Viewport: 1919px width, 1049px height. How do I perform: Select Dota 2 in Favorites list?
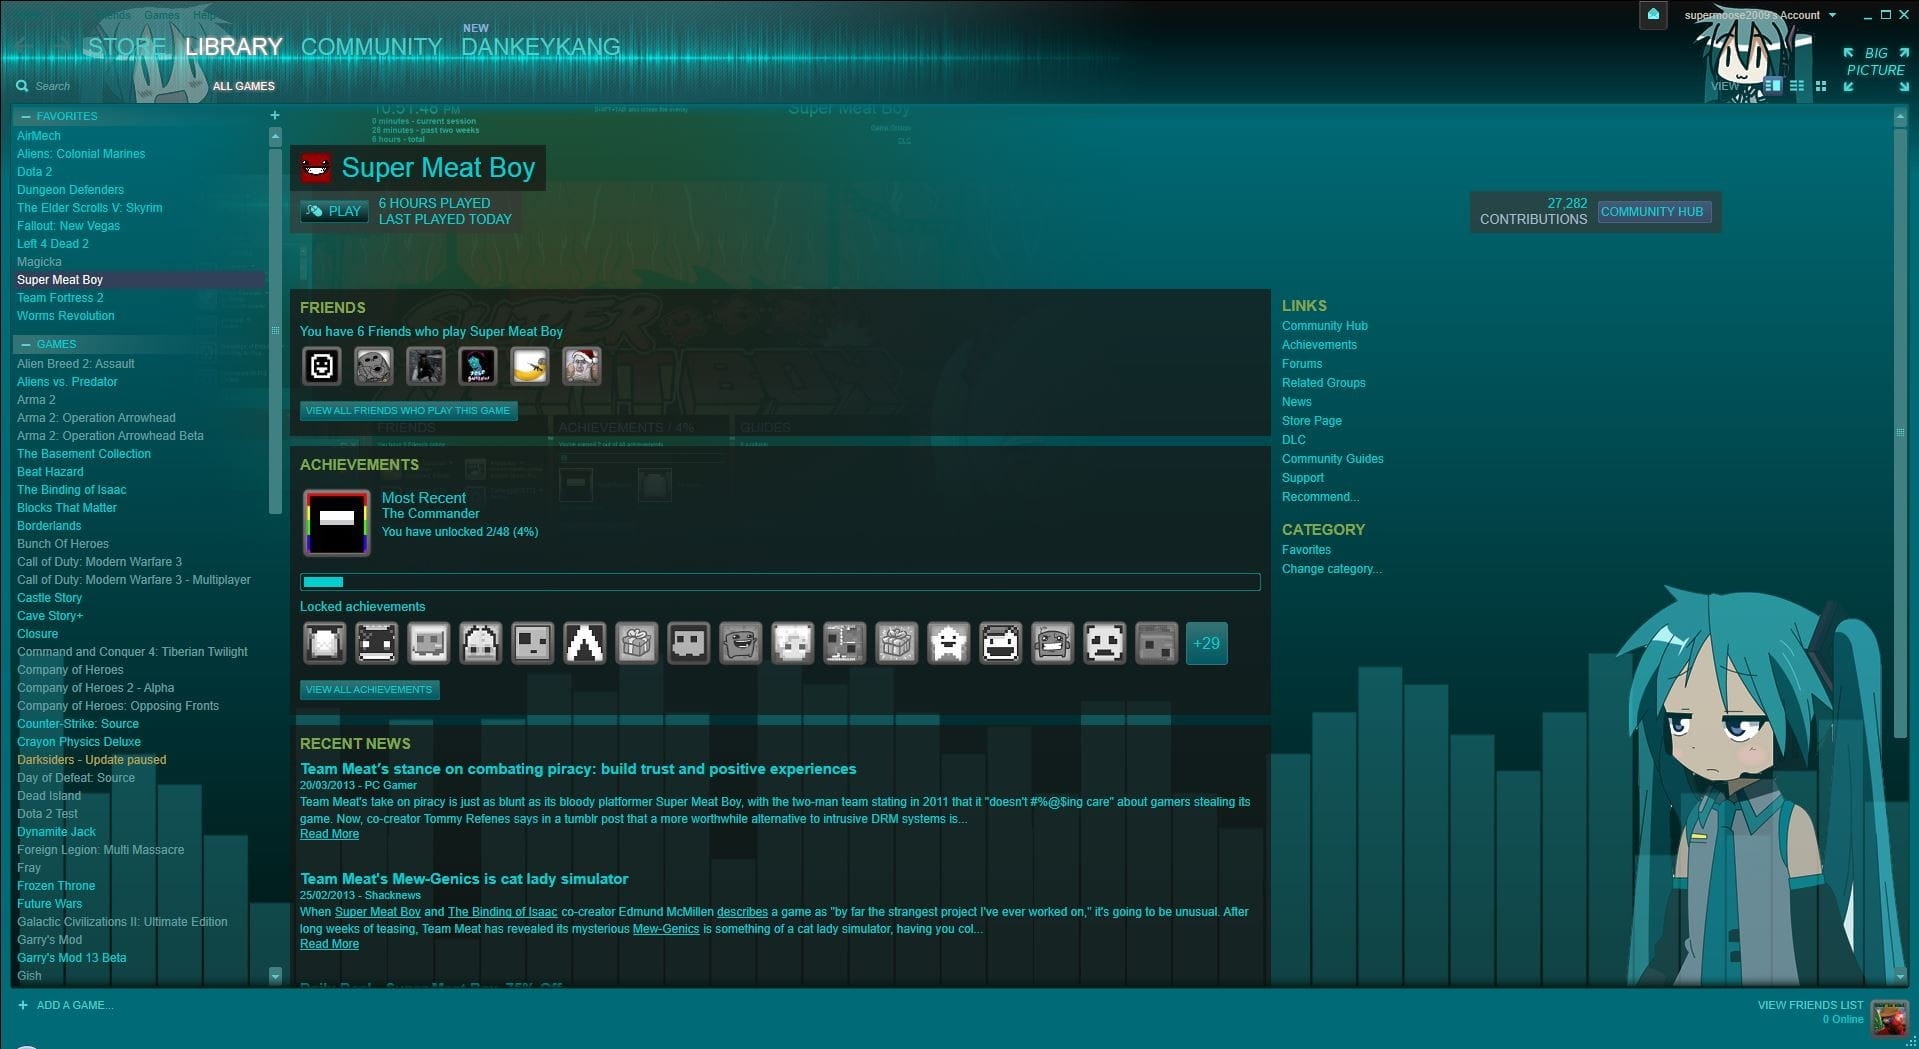click(35, 172)
